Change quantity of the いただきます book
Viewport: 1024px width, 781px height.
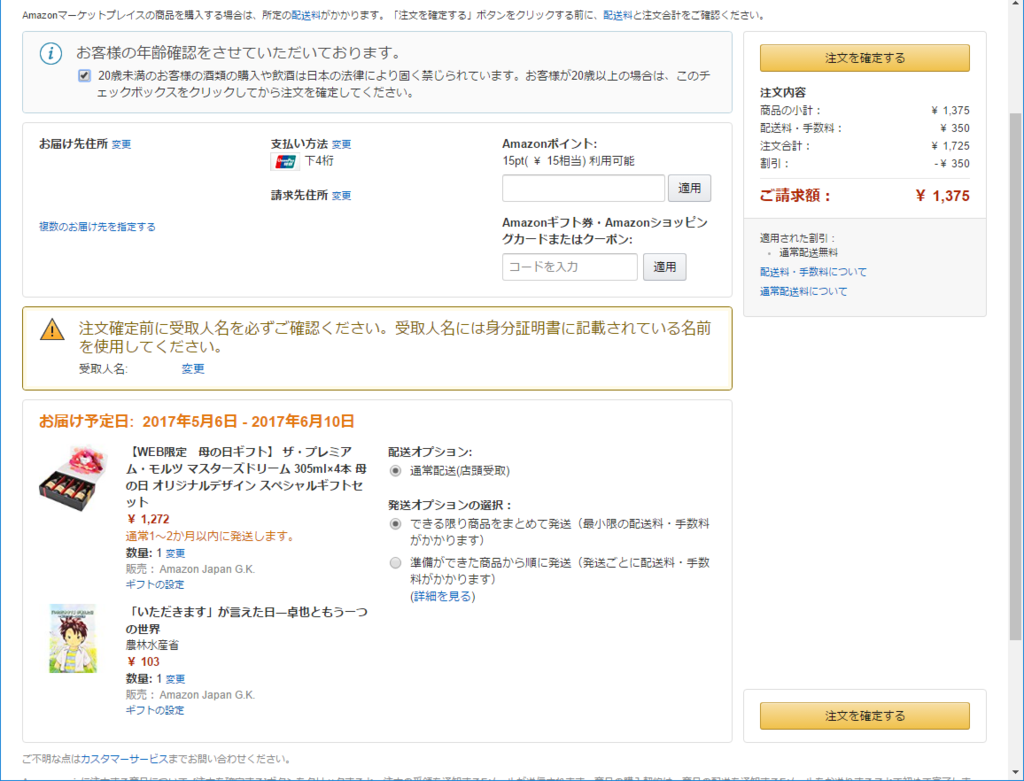[x=175, y=679]
